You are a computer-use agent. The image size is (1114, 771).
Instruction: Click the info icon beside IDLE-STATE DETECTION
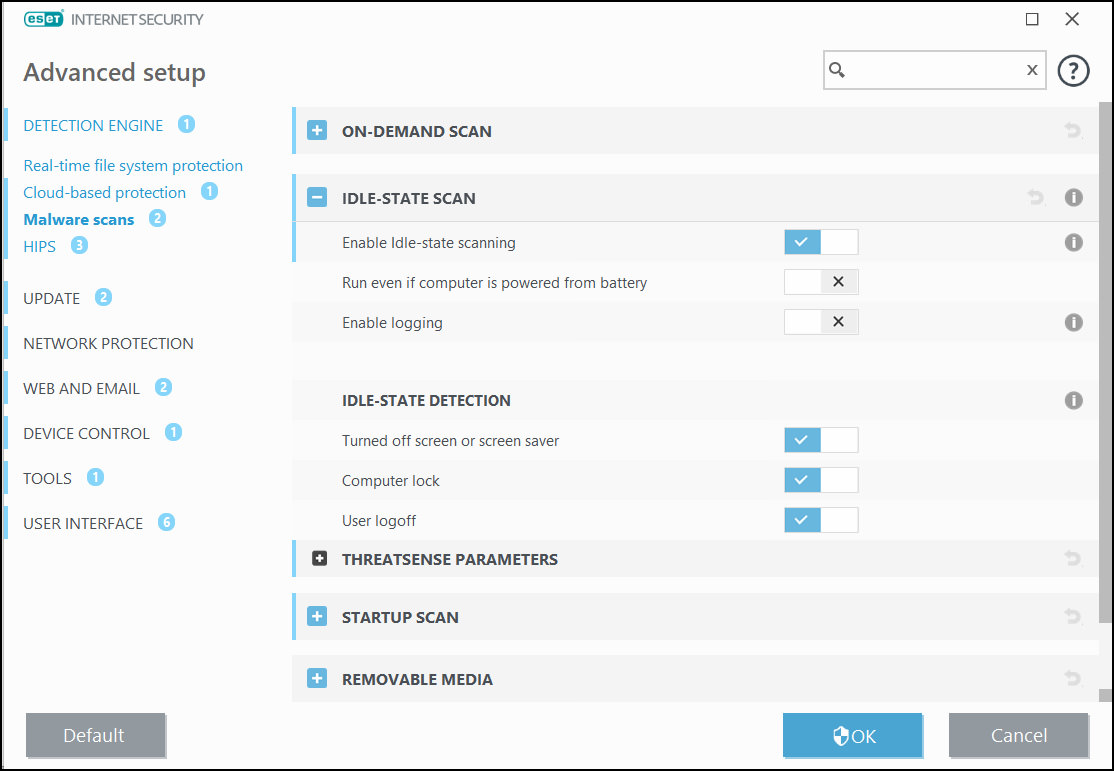coord(1073,399)
